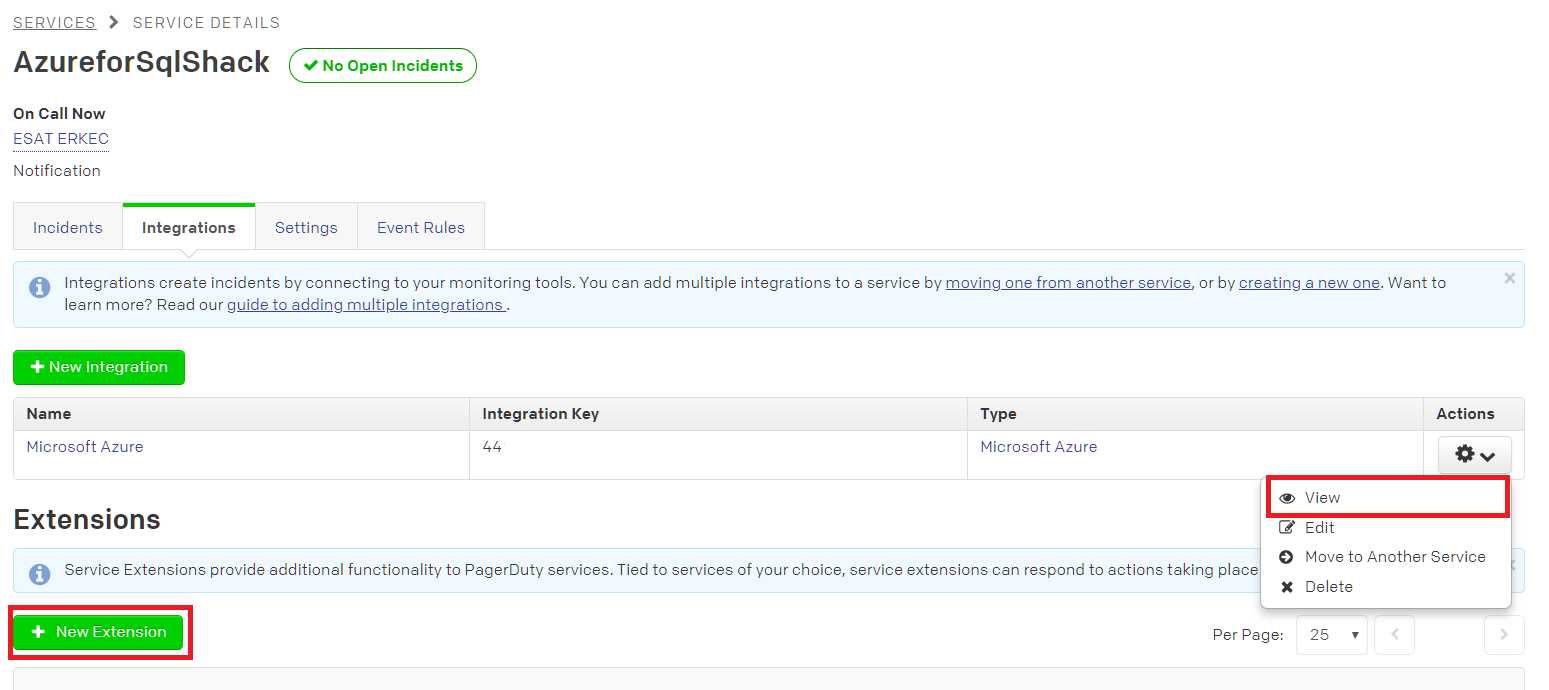Click the New Extension button
The height and width of the screenshot is (690, 1549).
(99, 632)
